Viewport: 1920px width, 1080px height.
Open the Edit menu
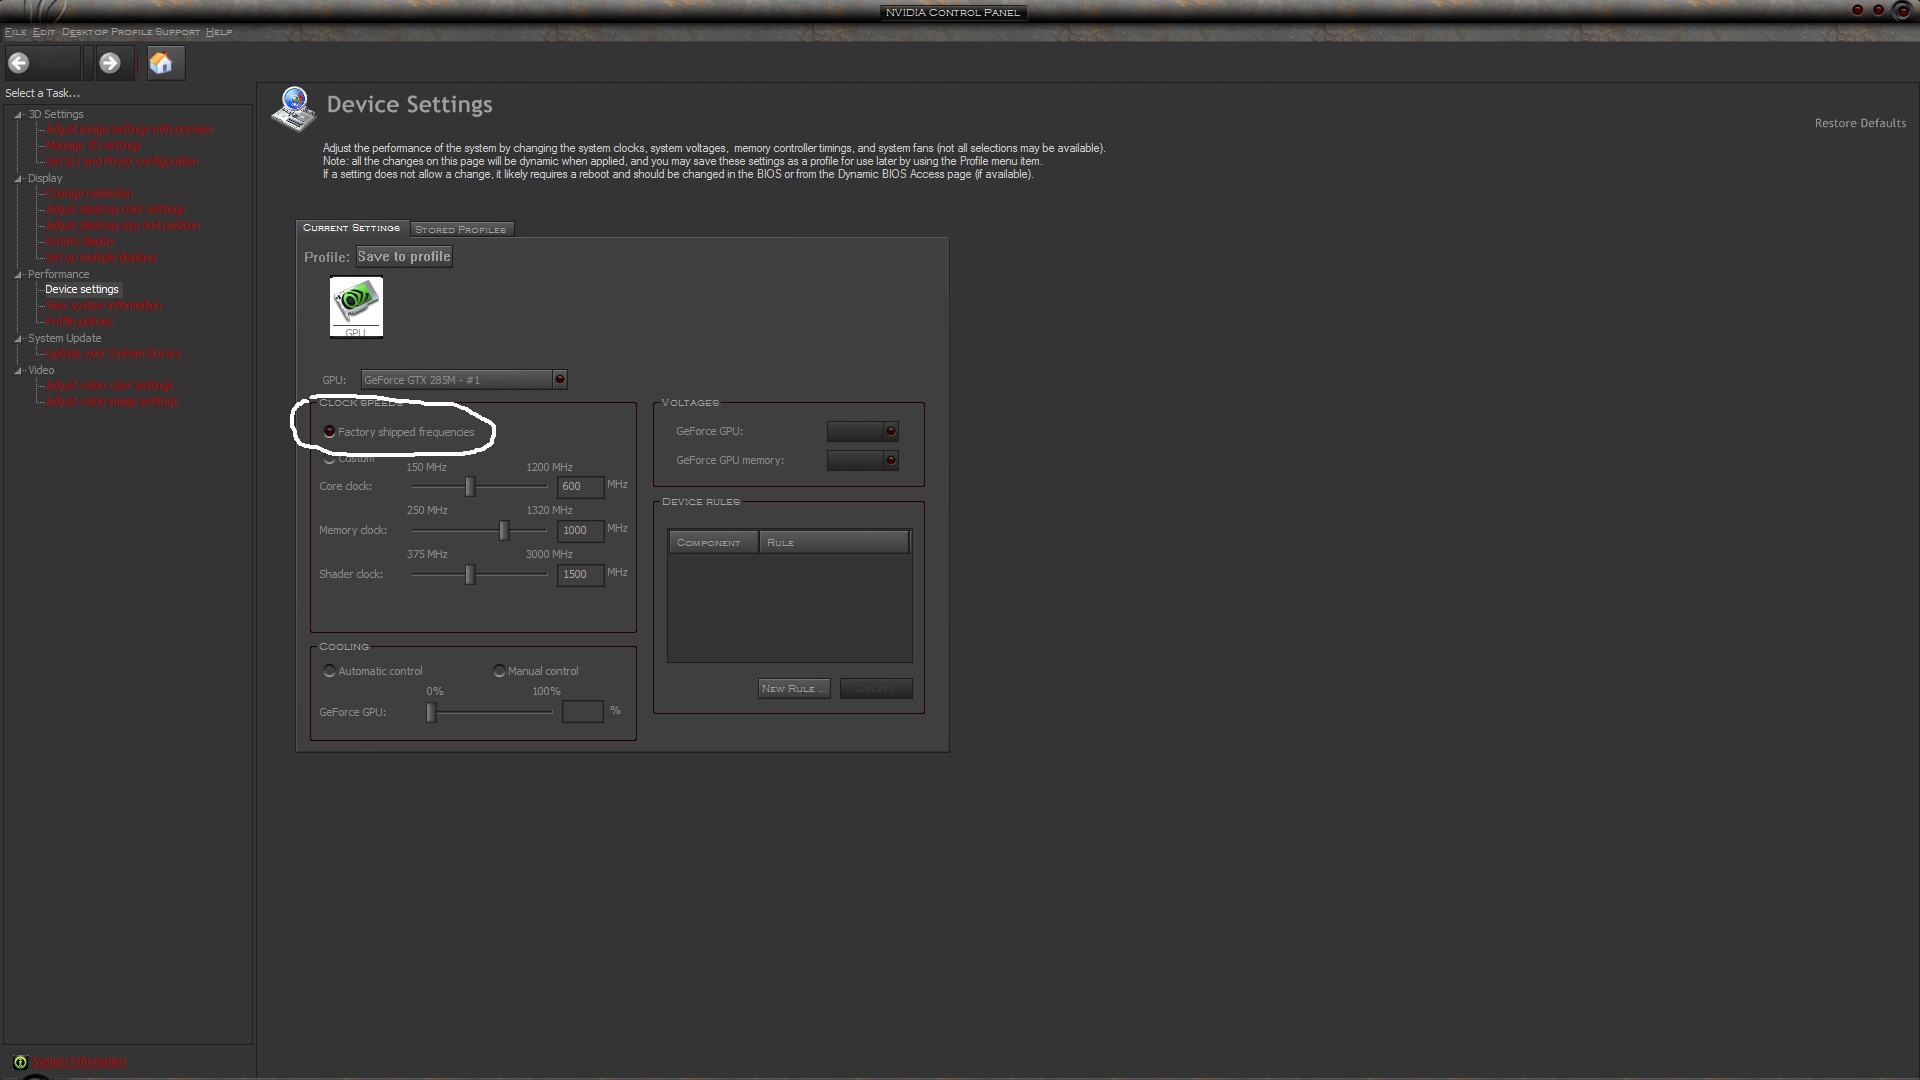pyautogui.click(x=44, y=32)
